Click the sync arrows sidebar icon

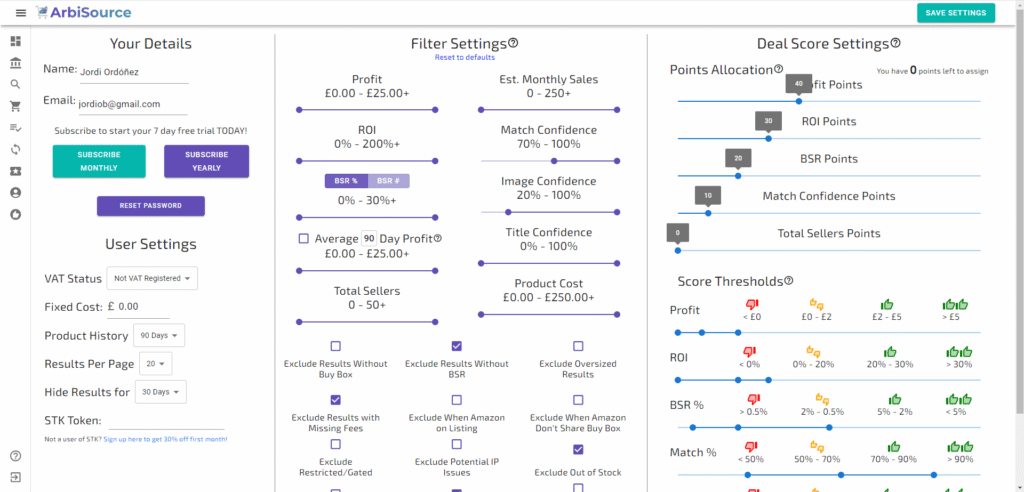click(15, 149)
